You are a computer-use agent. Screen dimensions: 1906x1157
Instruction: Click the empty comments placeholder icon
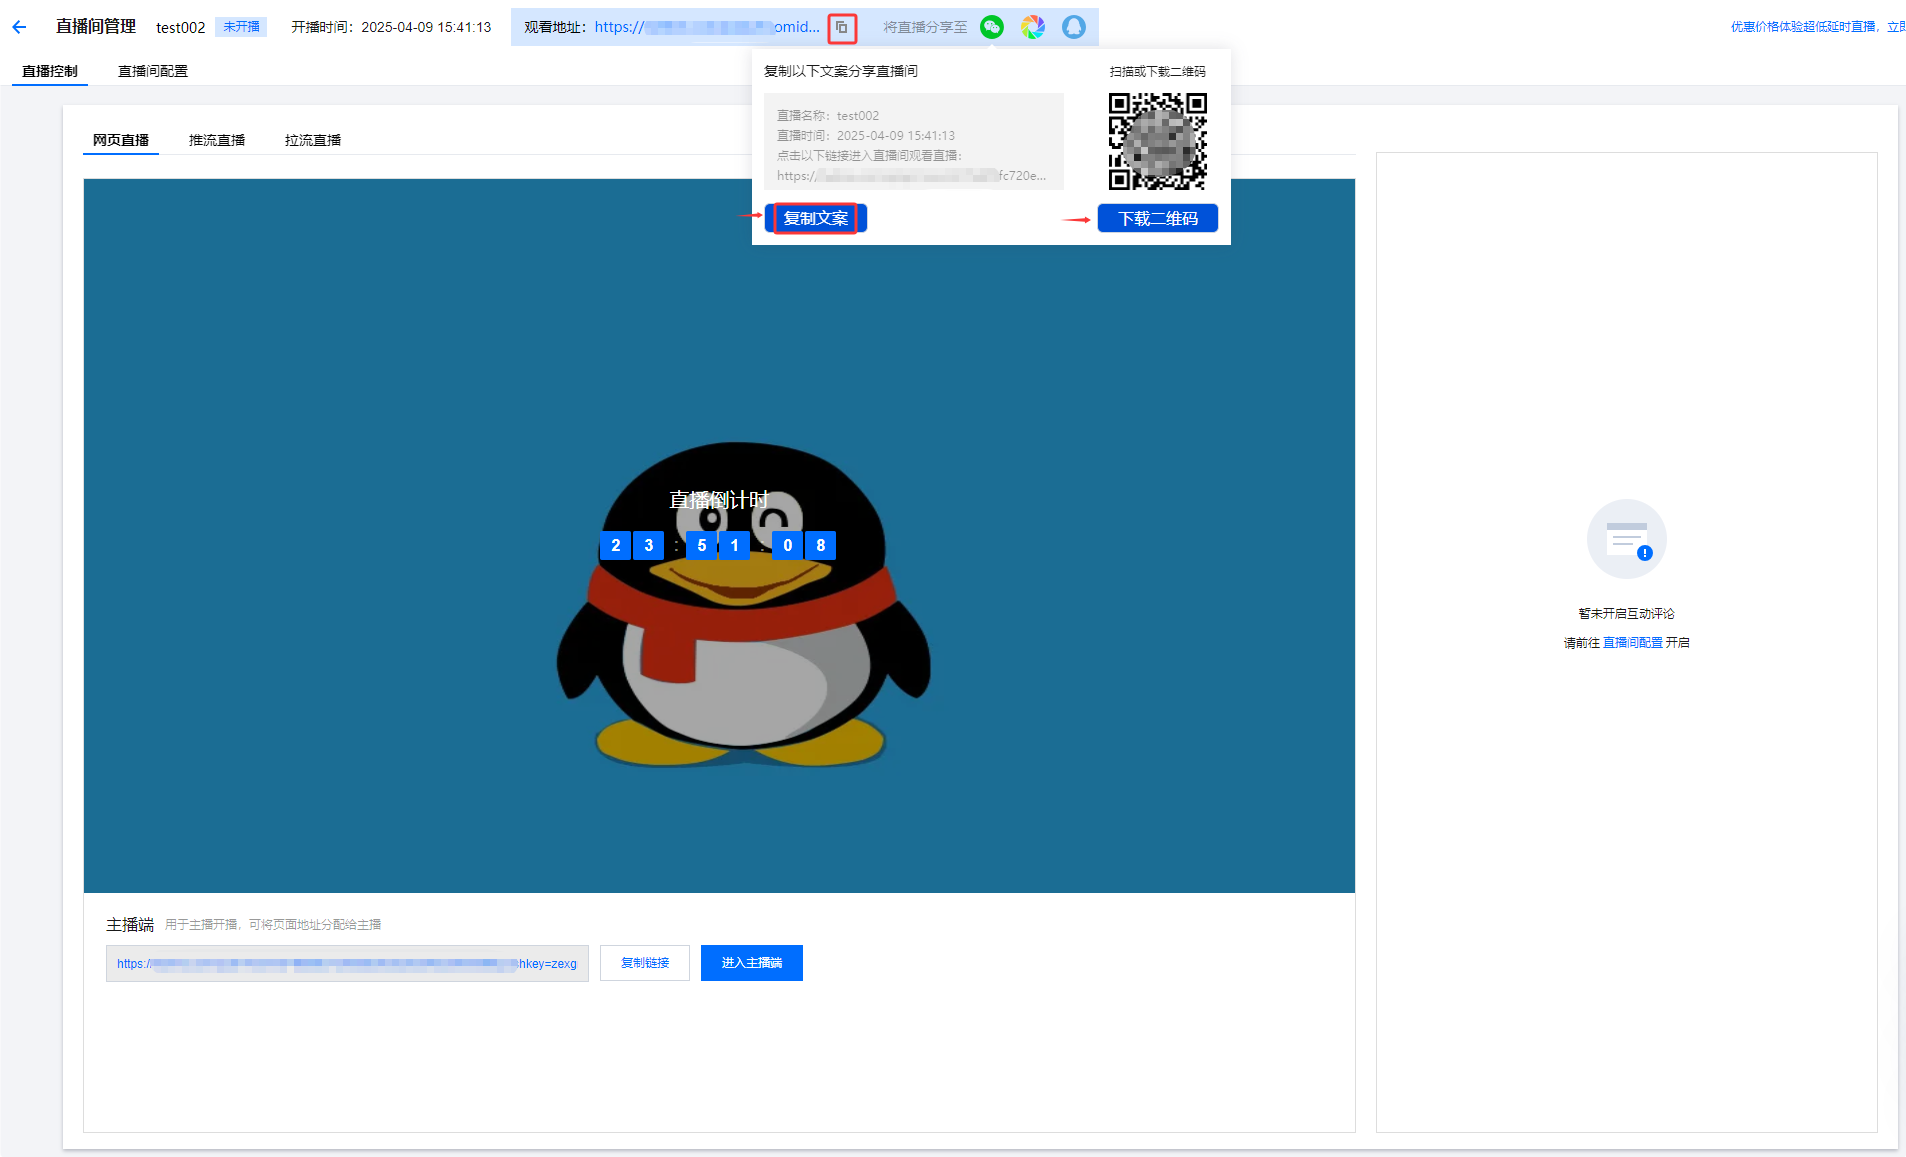click(1627, 539)
